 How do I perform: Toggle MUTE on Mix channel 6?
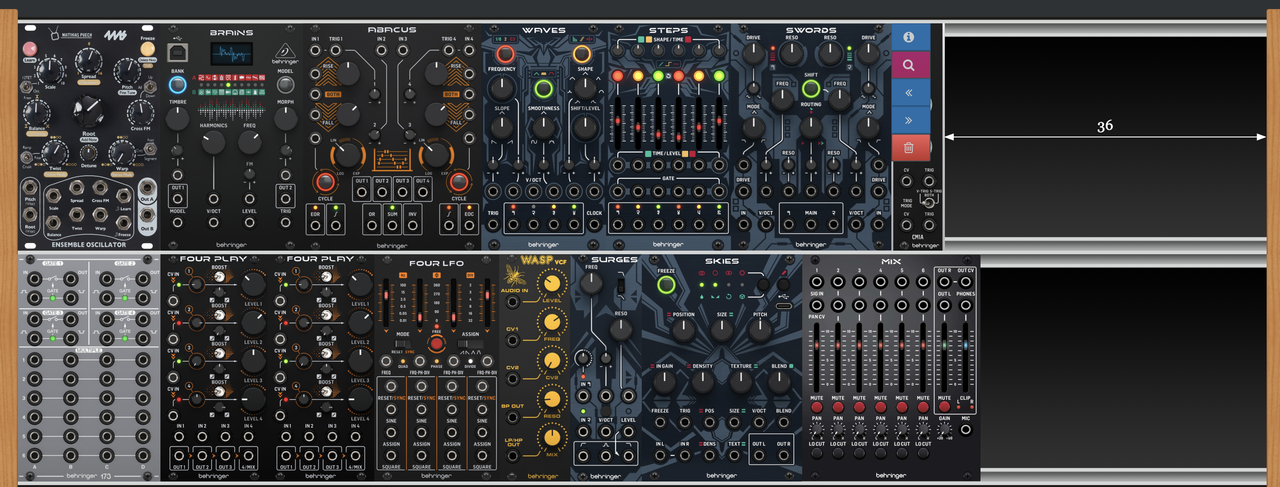(923, 408)
